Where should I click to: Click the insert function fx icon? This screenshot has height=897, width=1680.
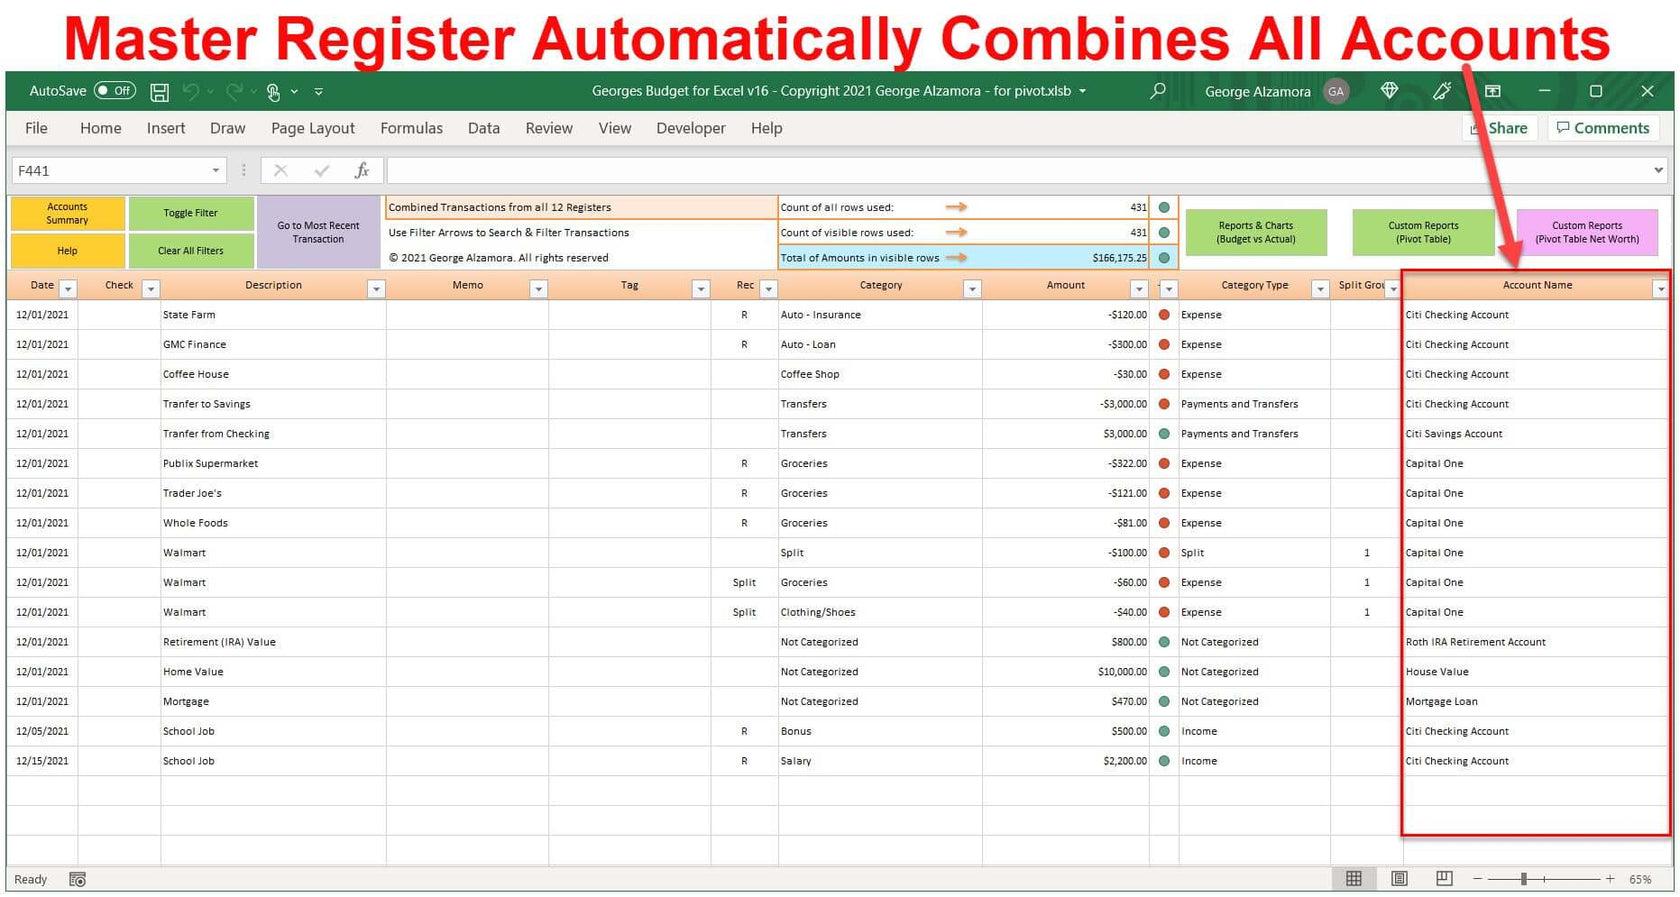(x=362, y=171)
